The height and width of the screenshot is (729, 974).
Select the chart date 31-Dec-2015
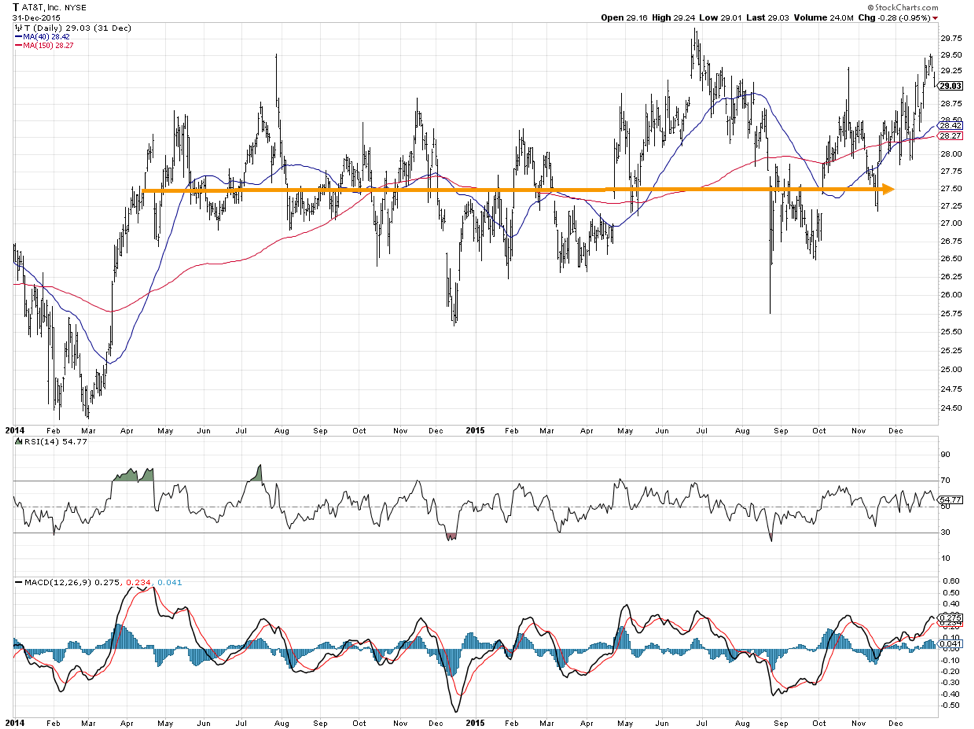(36, 18)
